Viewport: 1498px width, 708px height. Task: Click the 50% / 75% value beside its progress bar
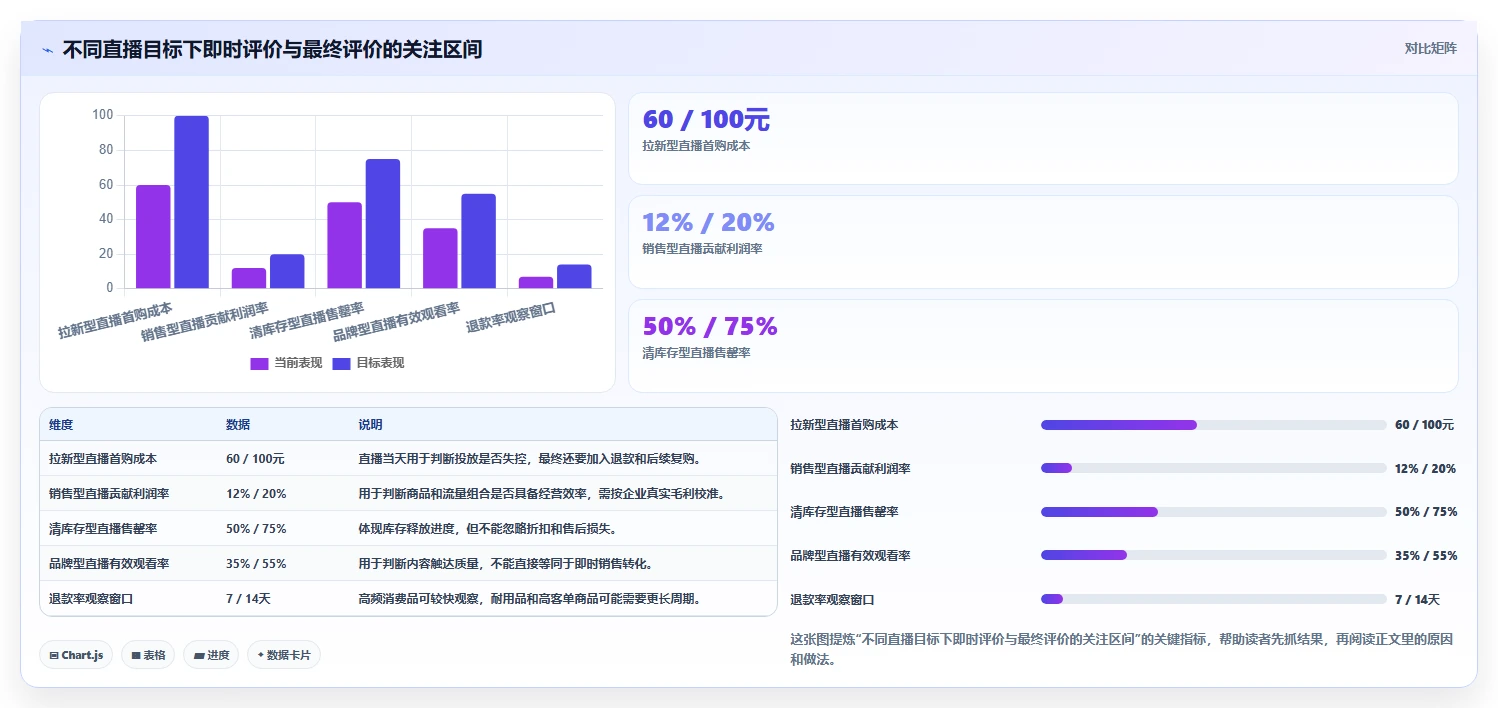click(1426, 512)
